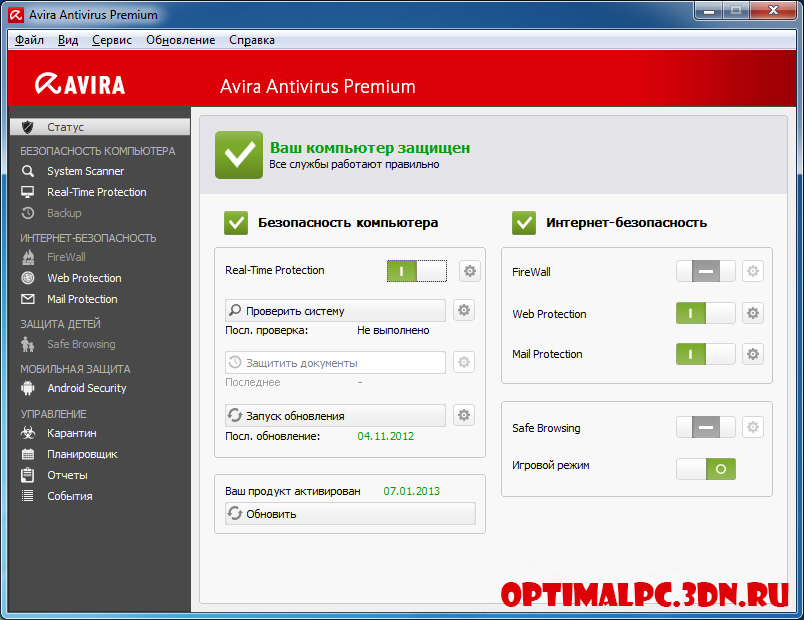Click the list icon beside События

pyautogui.click(x=28, y=496)
